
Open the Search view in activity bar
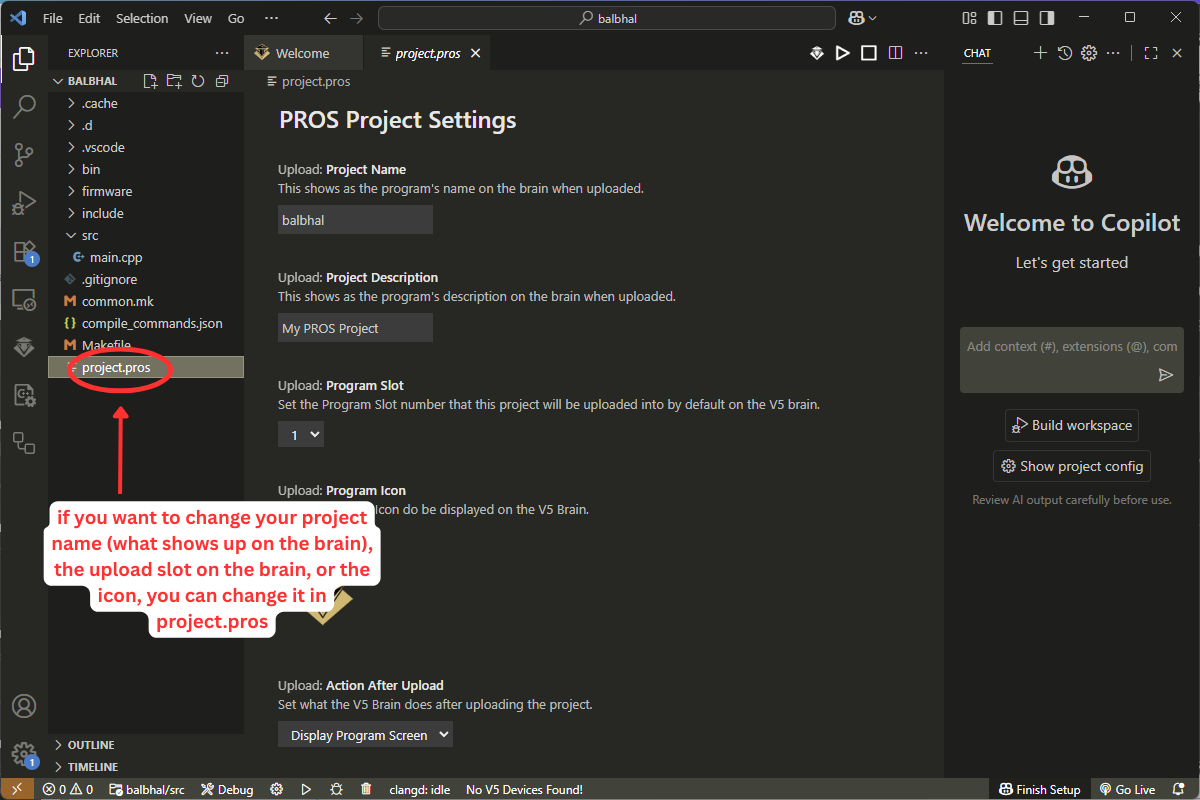point(24,106)
